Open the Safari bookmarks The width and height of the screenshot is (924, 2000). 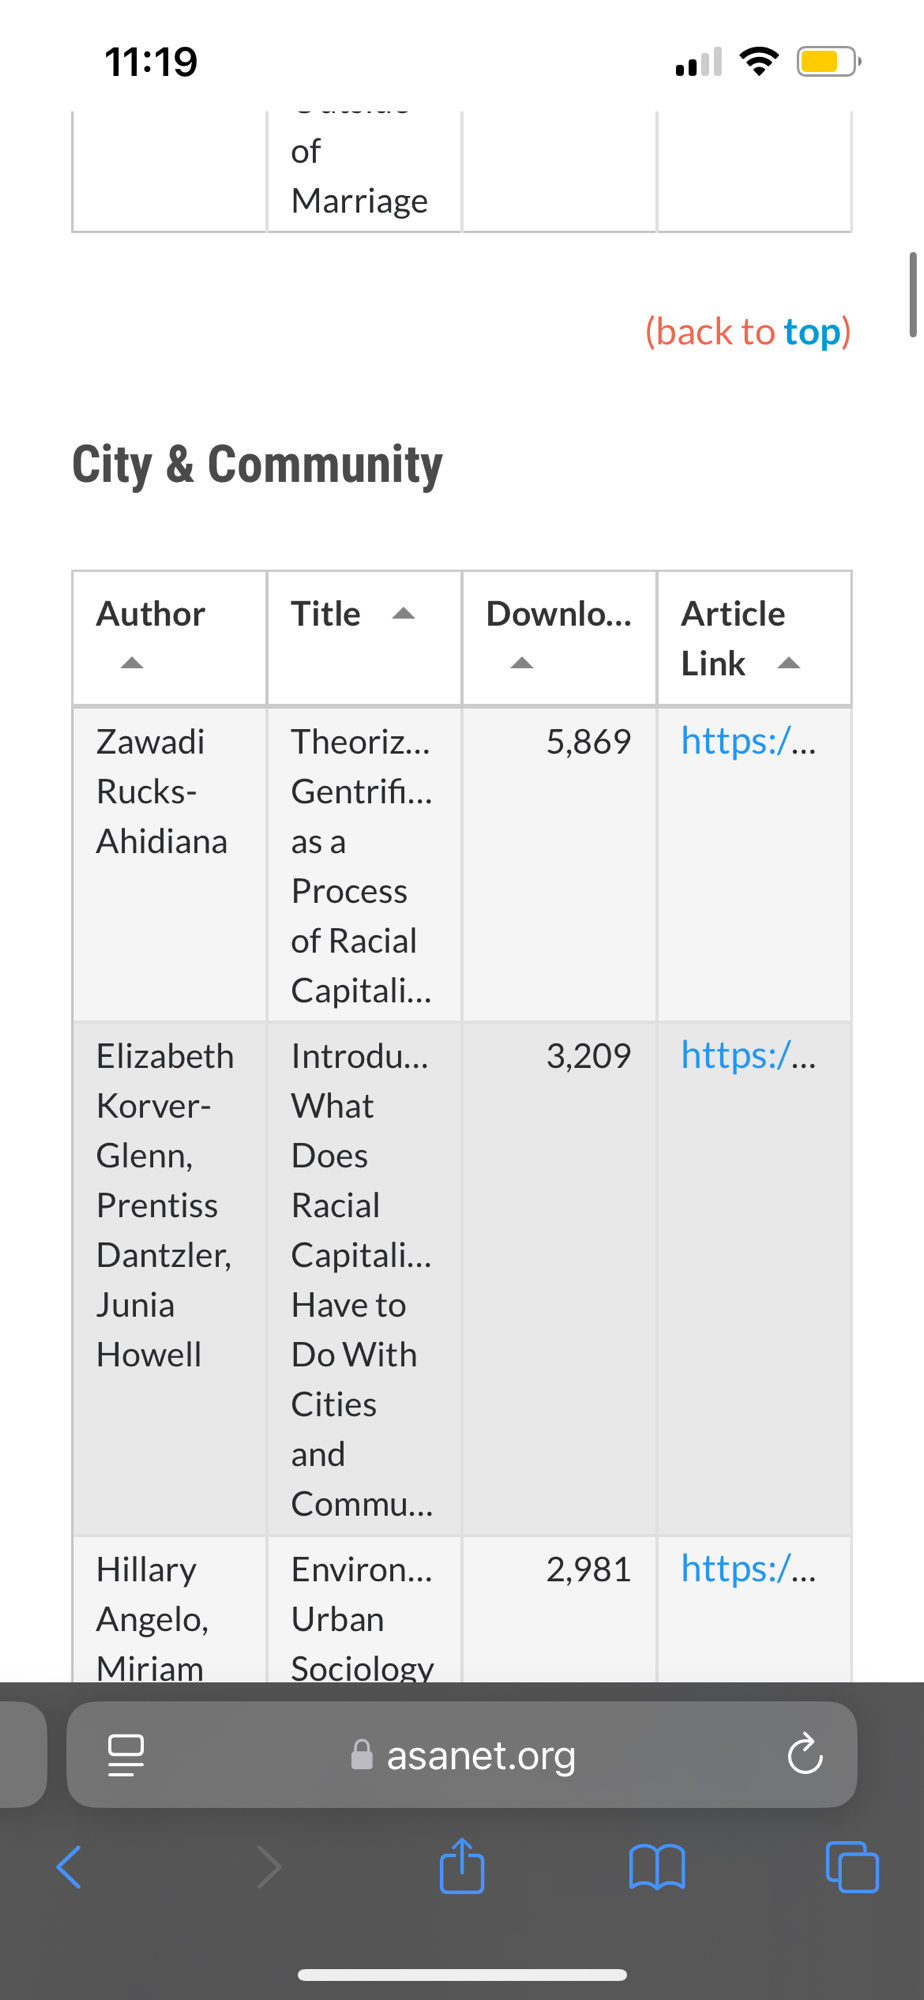tap(657, 1867)
